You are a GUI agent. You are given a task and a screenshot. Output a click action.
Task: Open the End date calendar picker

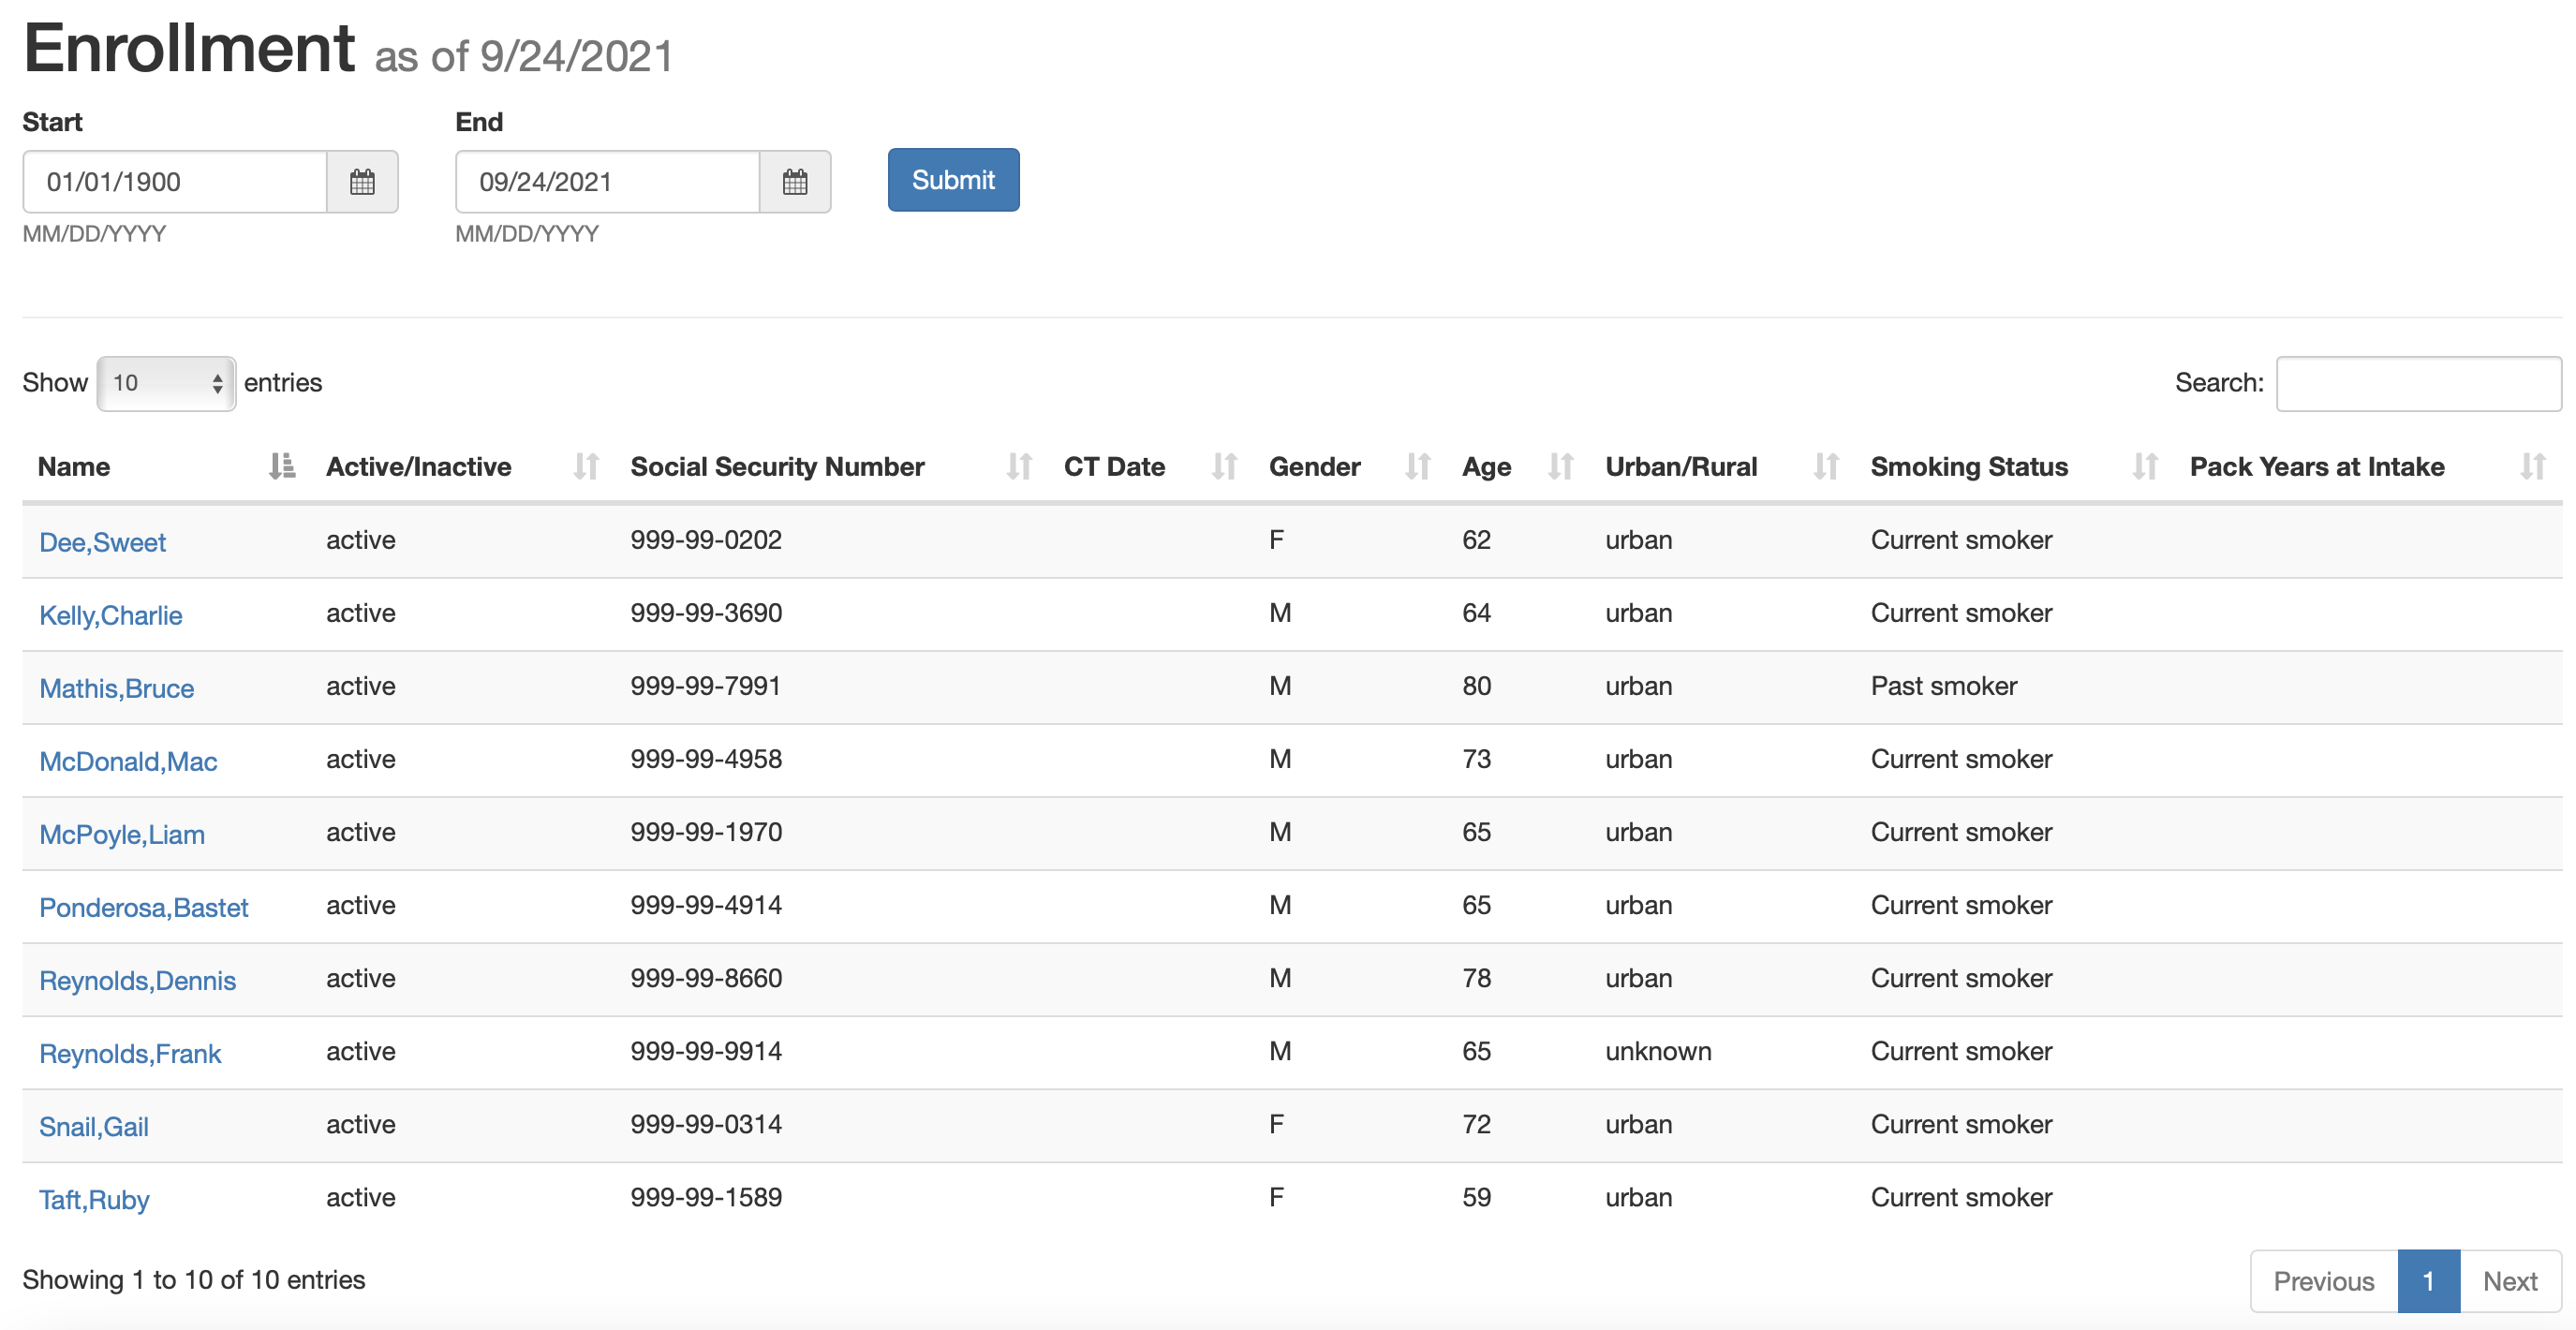click(795, 182)
